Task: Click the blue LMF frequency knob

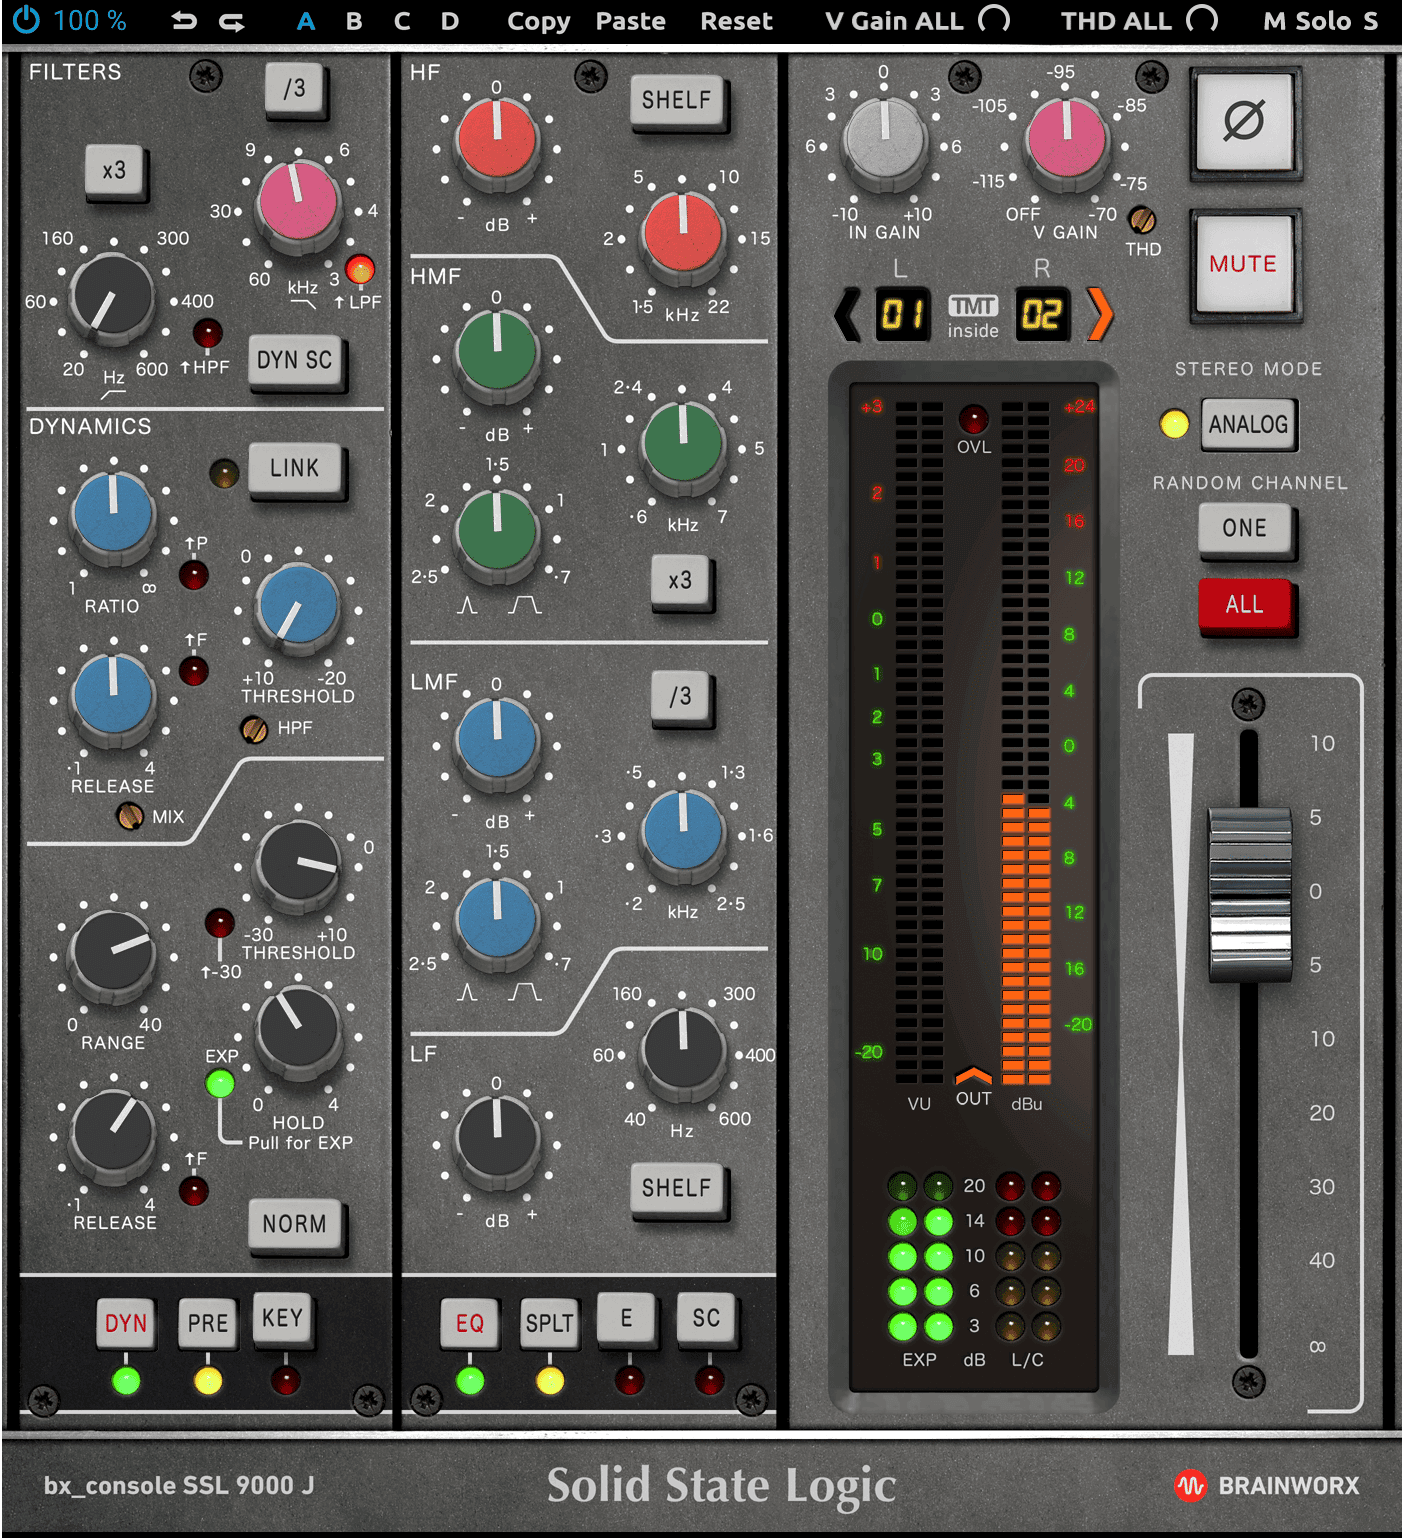Action: [x=682, y=830]
